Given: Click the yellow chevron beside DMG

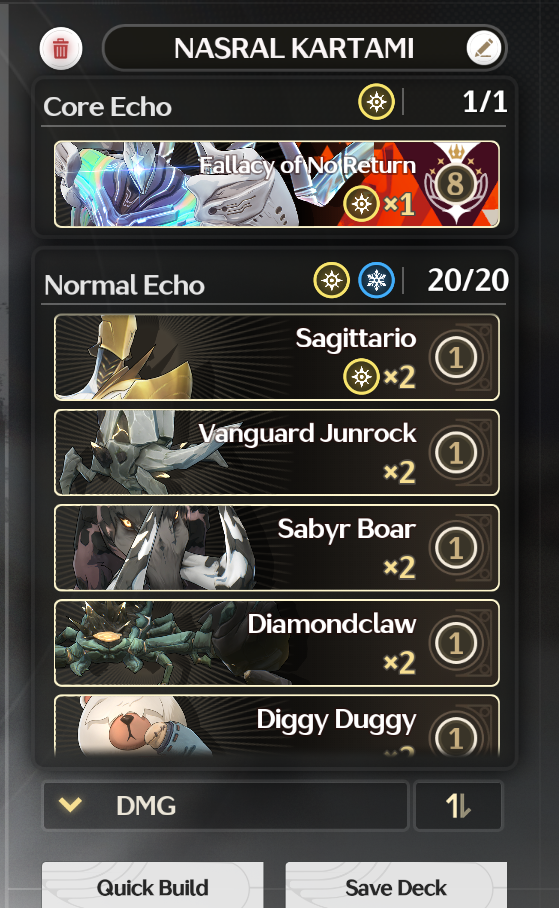Looking at the screenshot, I should click(x=70, y=804).
